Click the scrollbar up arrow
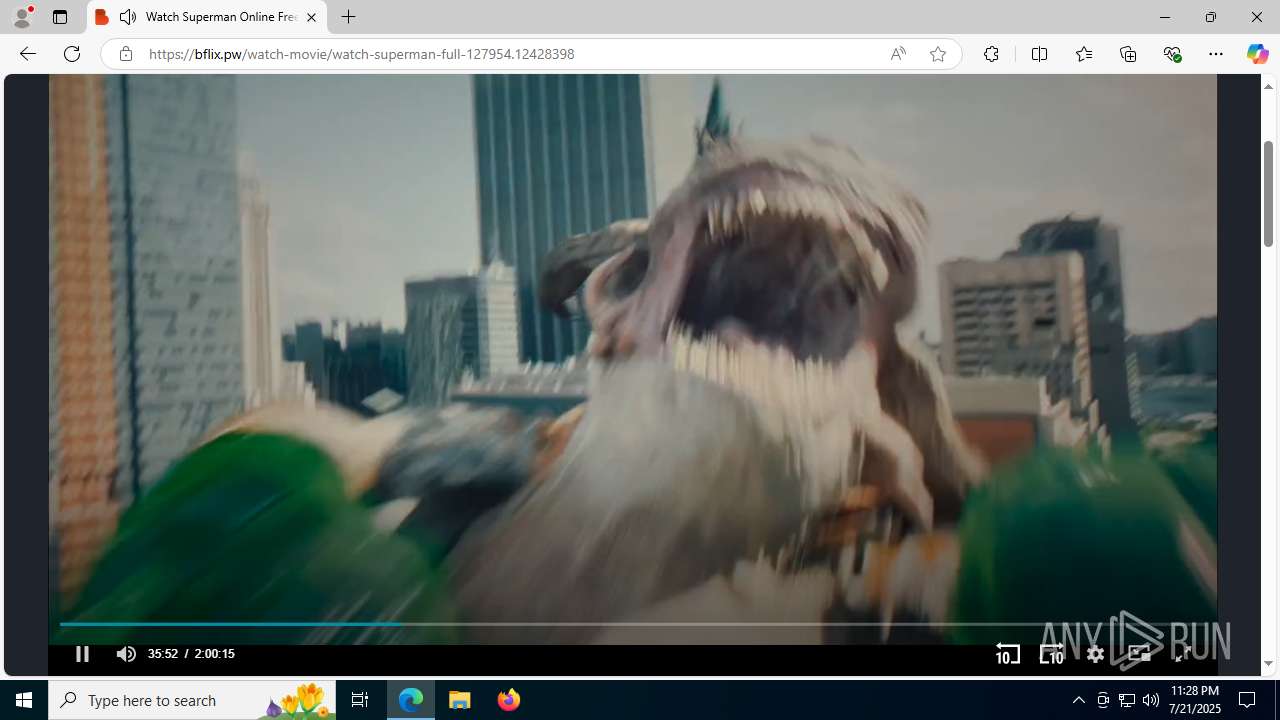1280x720 pixels. (1268, 86)
